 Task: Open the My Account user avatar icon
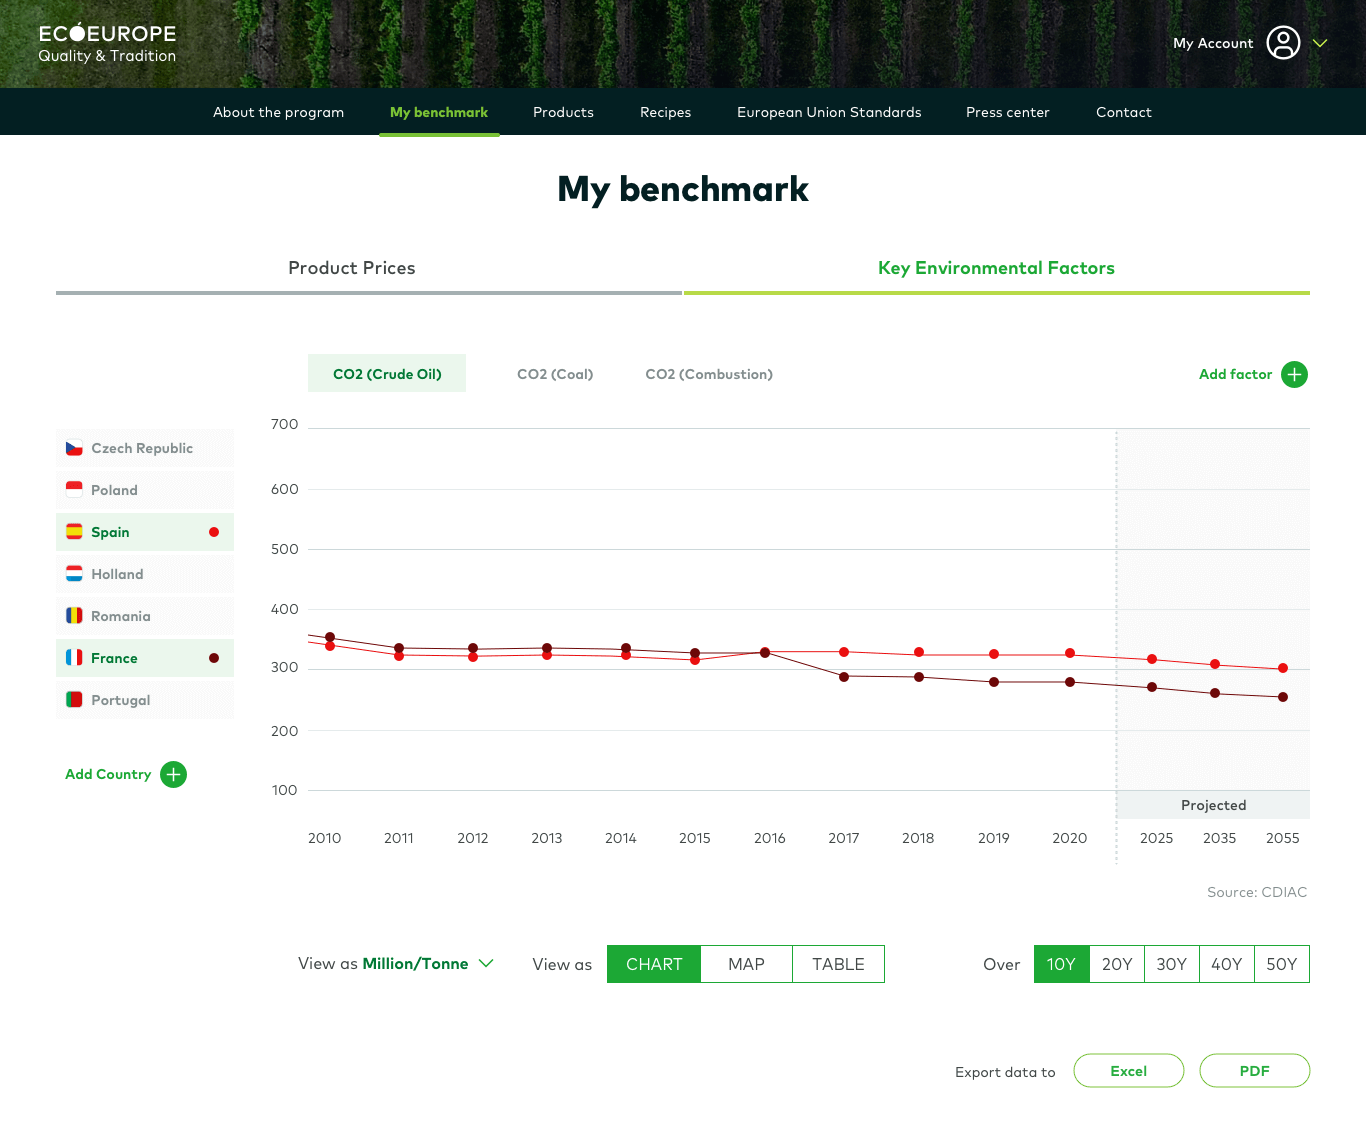pyautogui.click(x=1285, y=43)
